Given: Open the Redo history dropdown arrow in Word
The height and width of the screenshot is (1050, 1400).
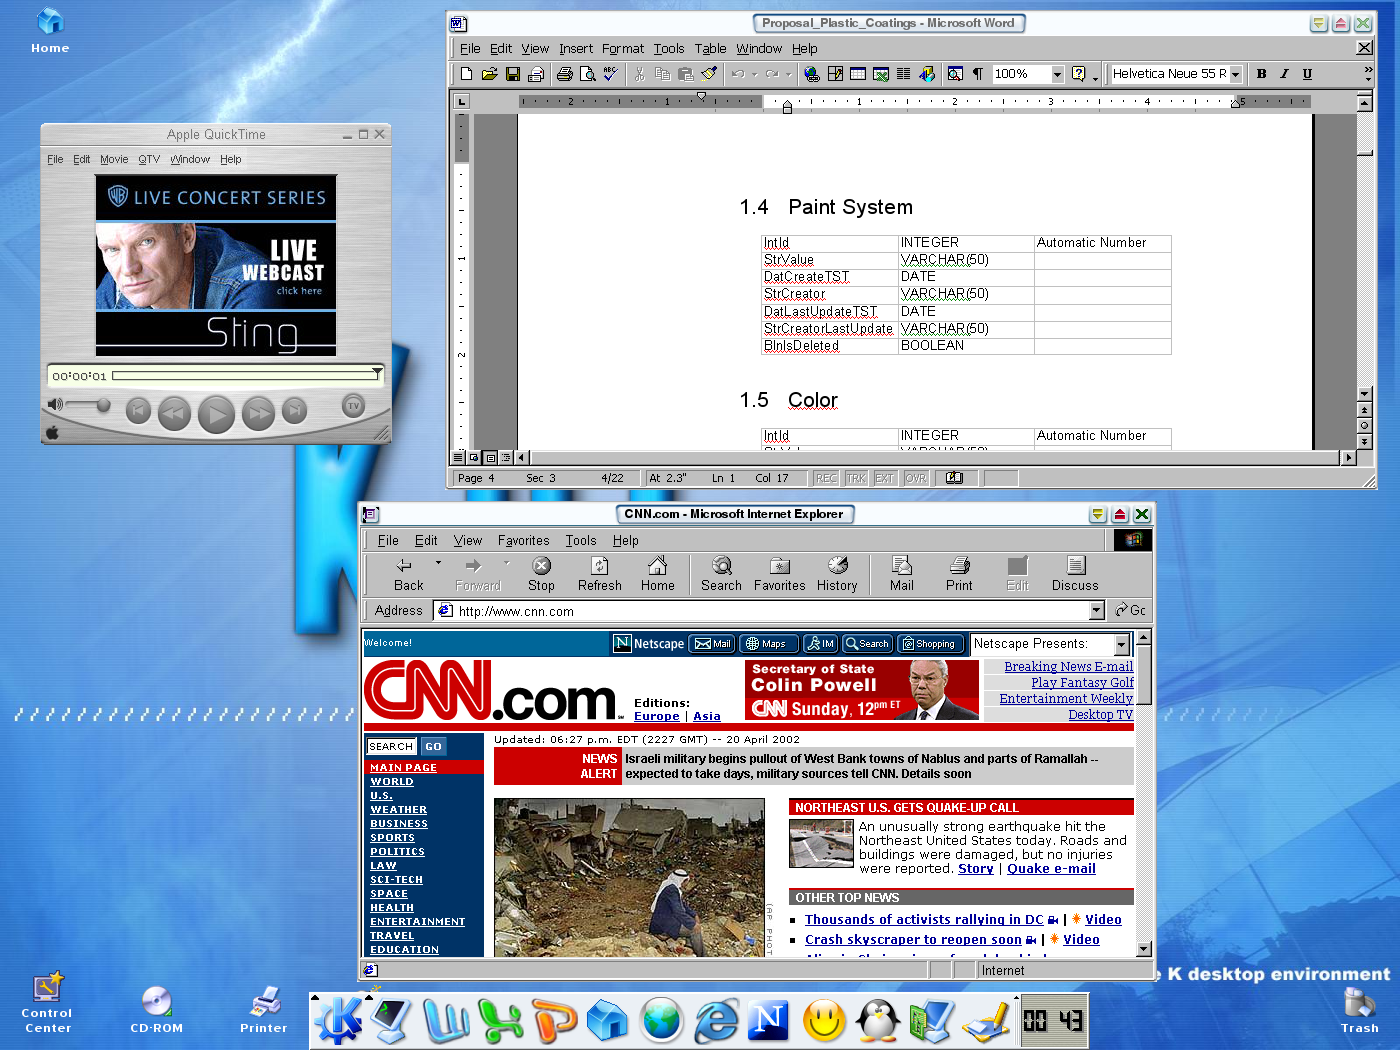Looking at the screenshot, I should (788, 74).
